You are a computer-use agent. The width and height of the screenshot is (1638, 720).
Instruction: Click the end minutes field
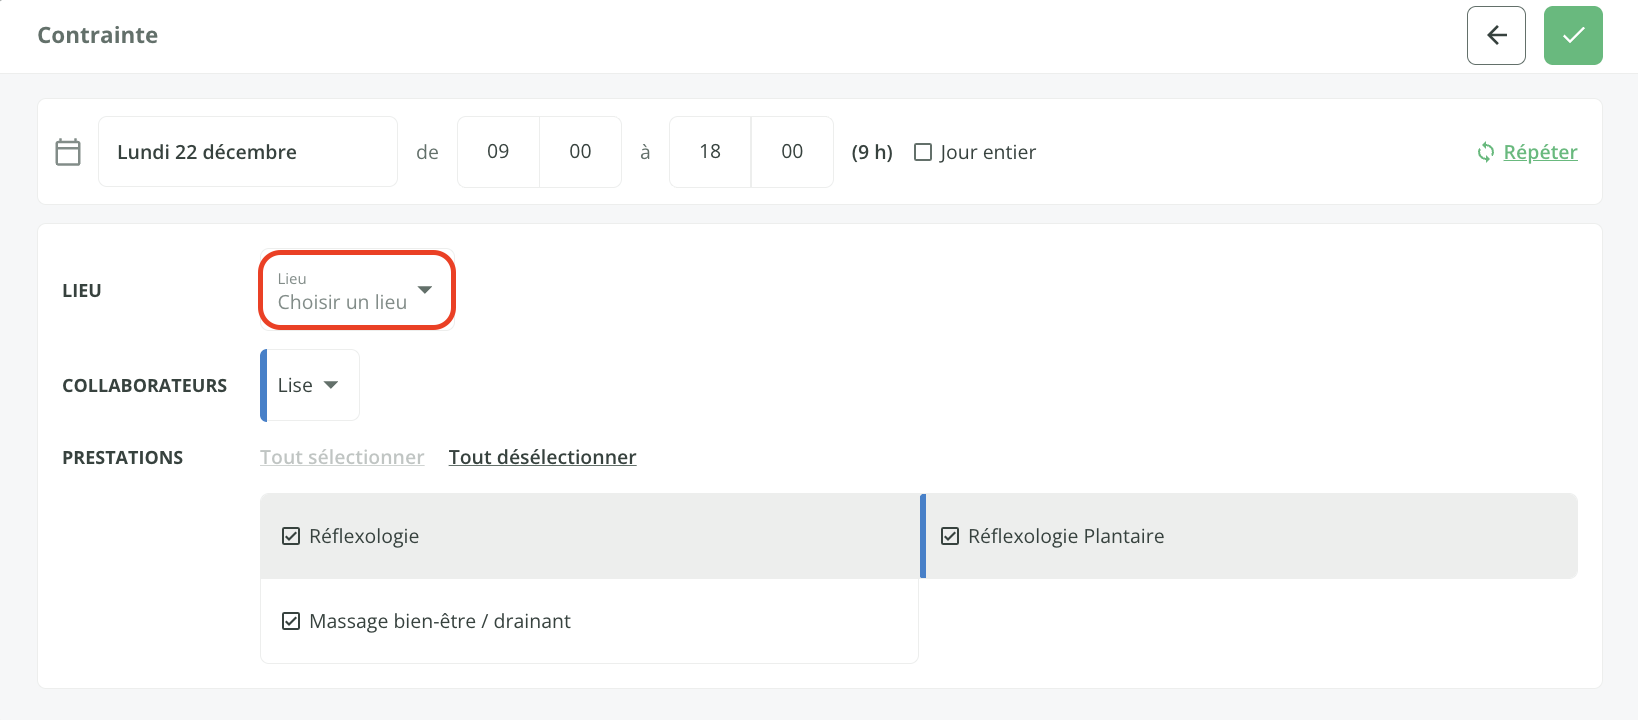coord(792,152)
